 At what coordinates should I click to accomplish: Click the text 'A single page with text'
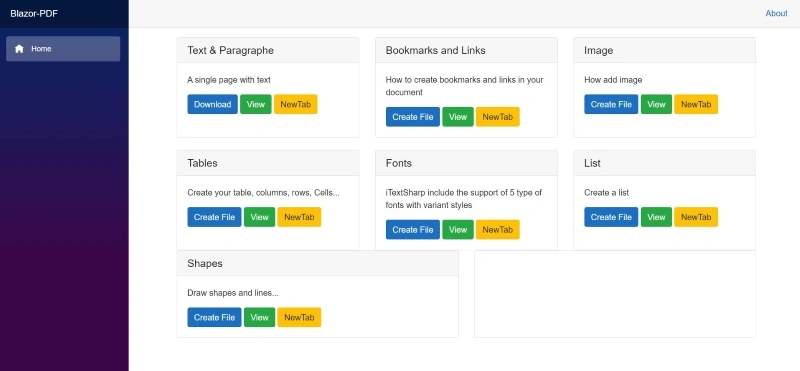coord(229,80)
